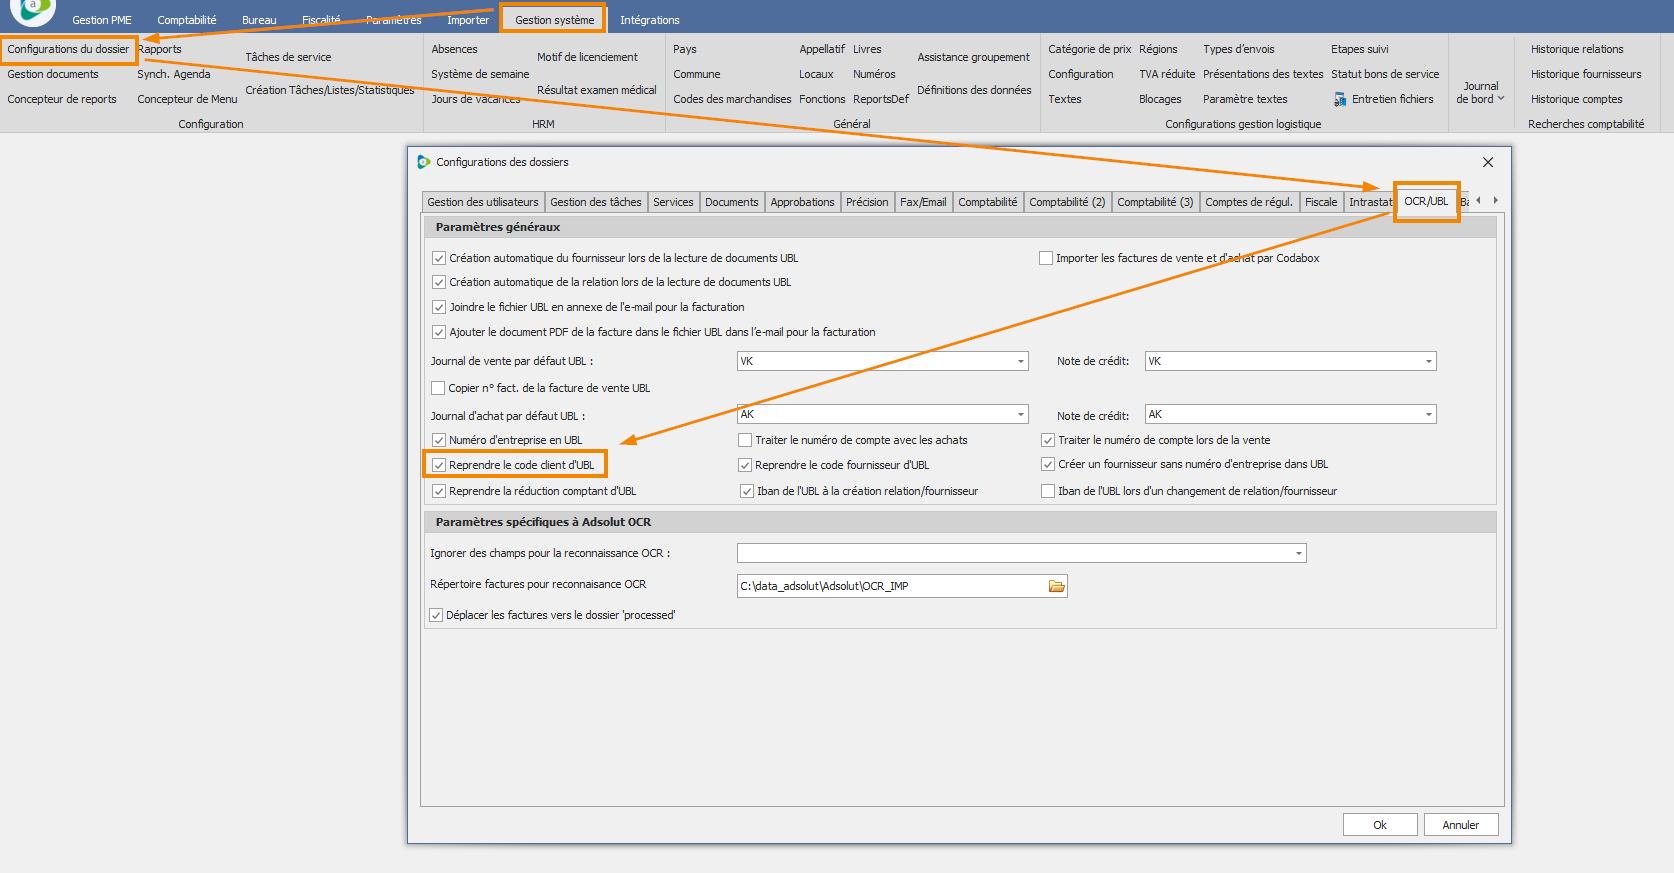Close the Configurations des dossiers dialog
This screenshot has width=1674, height=873.
[1488, 162]
